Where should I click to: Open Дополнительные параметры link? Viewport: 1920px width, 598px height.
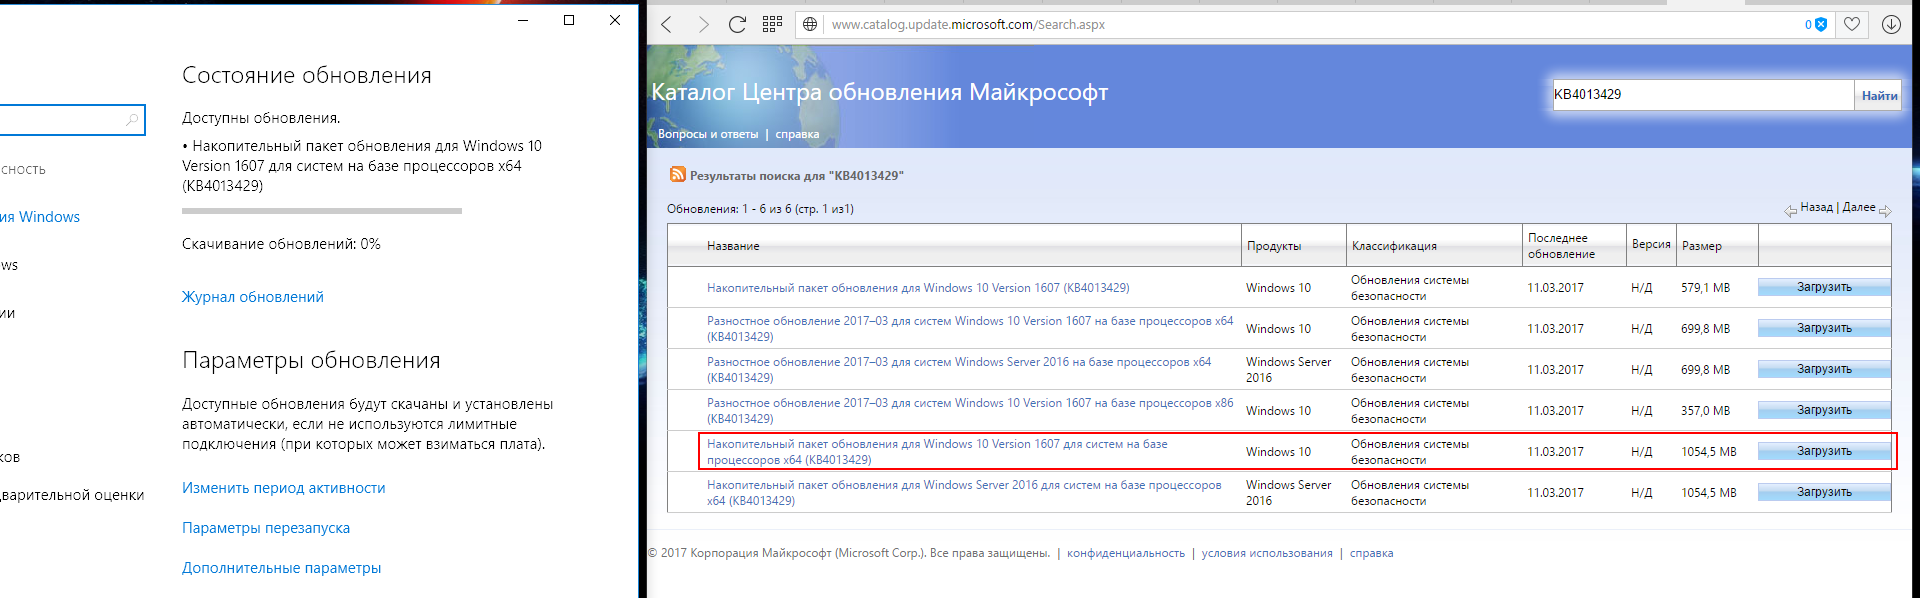(x=281, y=568)
